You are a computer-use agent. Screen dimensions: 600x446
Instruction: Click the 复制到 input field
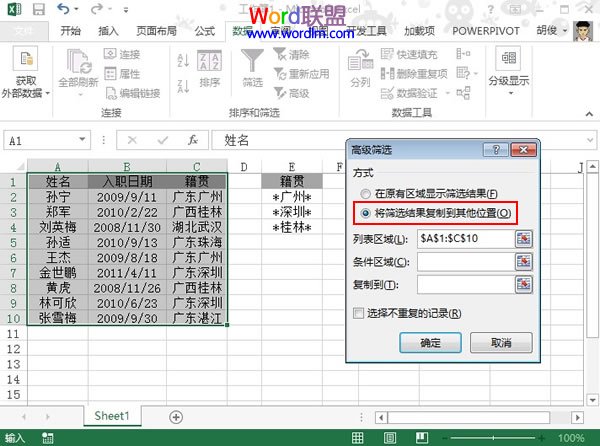pyautogui.click(x=466, y=285)
